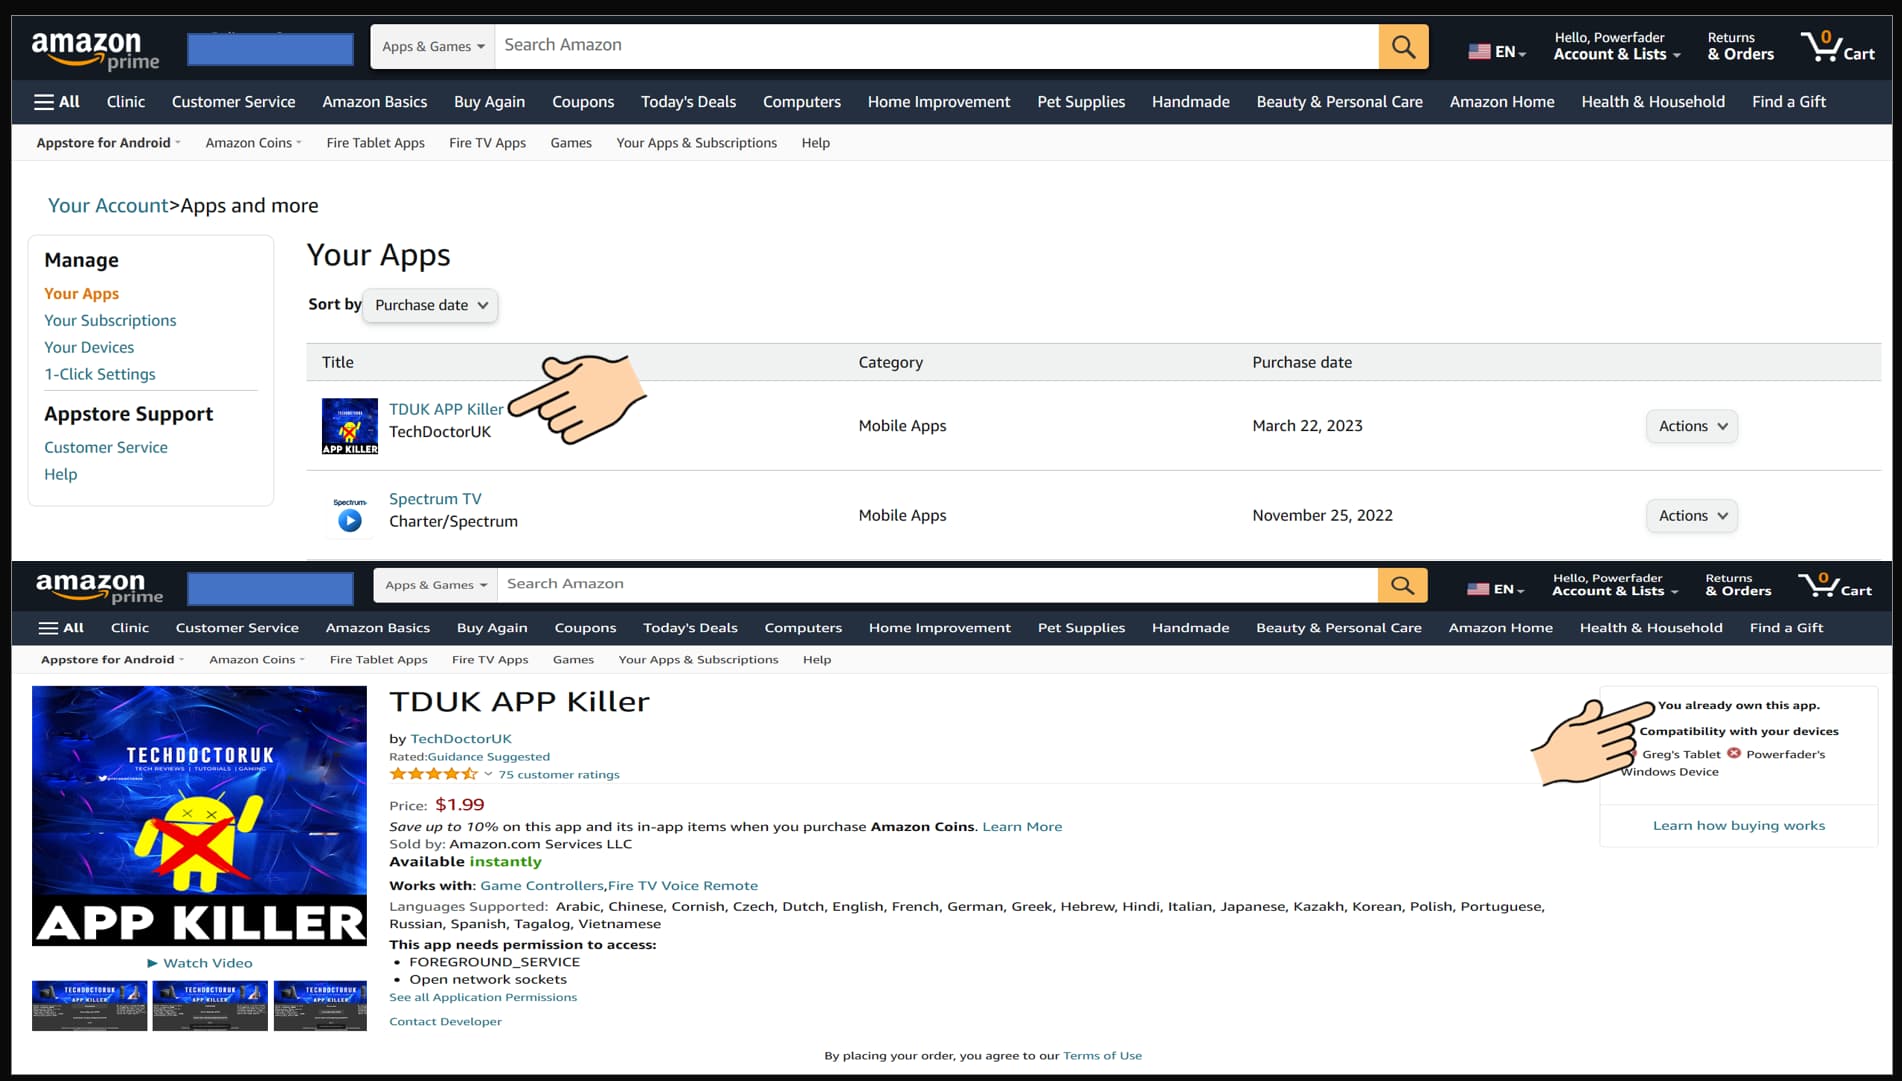Image resolution: width=1902 pixels, height=1081 pixels.
Task: Open the large APP KILLER product image
Action: click(x=199, y=816)
